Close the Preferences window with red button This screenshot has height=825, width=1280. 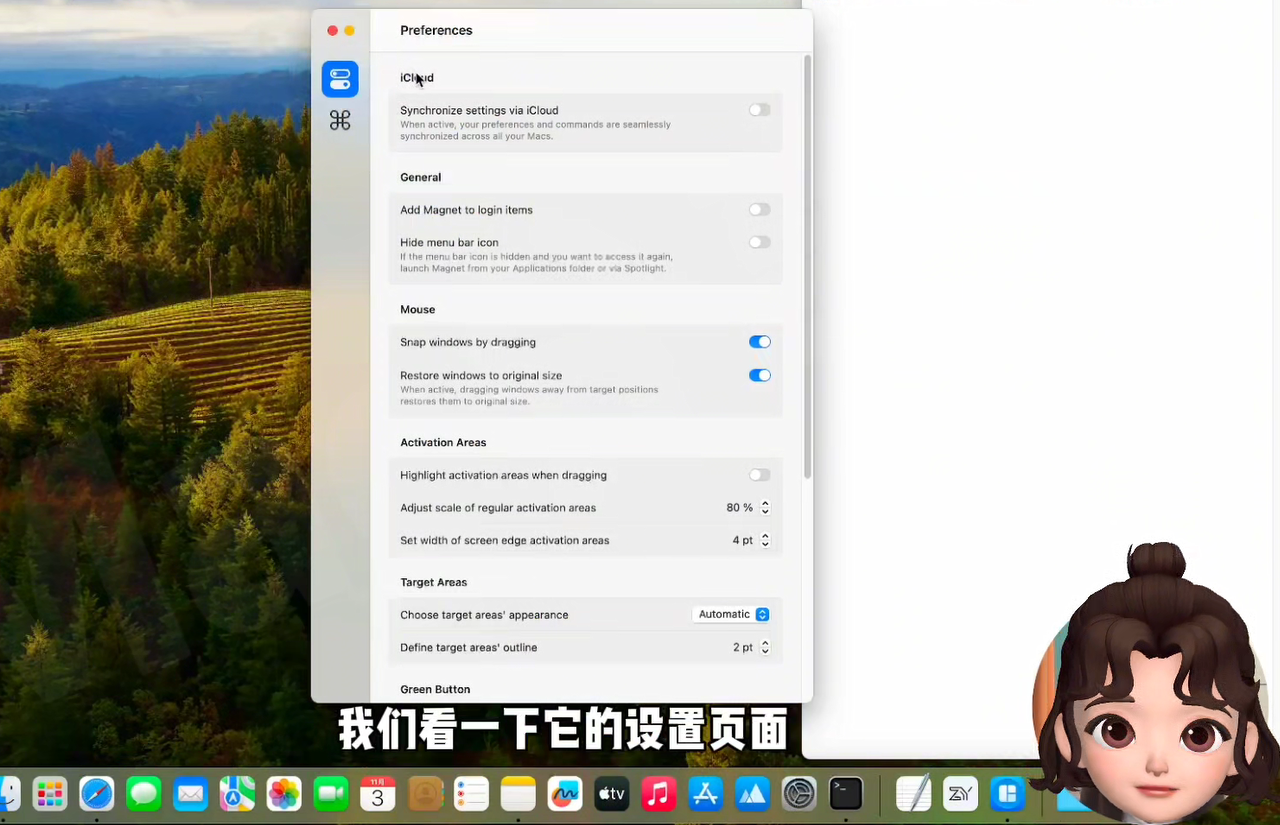click(x=333, y=31)
